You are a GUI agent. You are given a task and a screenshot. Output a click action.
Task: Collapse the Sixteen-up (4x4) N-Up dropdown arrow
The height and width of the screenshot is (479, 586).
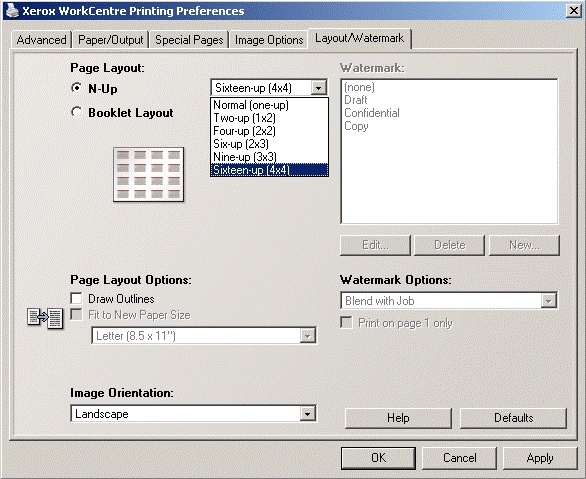pyautogui.click(x=318, y=88)
